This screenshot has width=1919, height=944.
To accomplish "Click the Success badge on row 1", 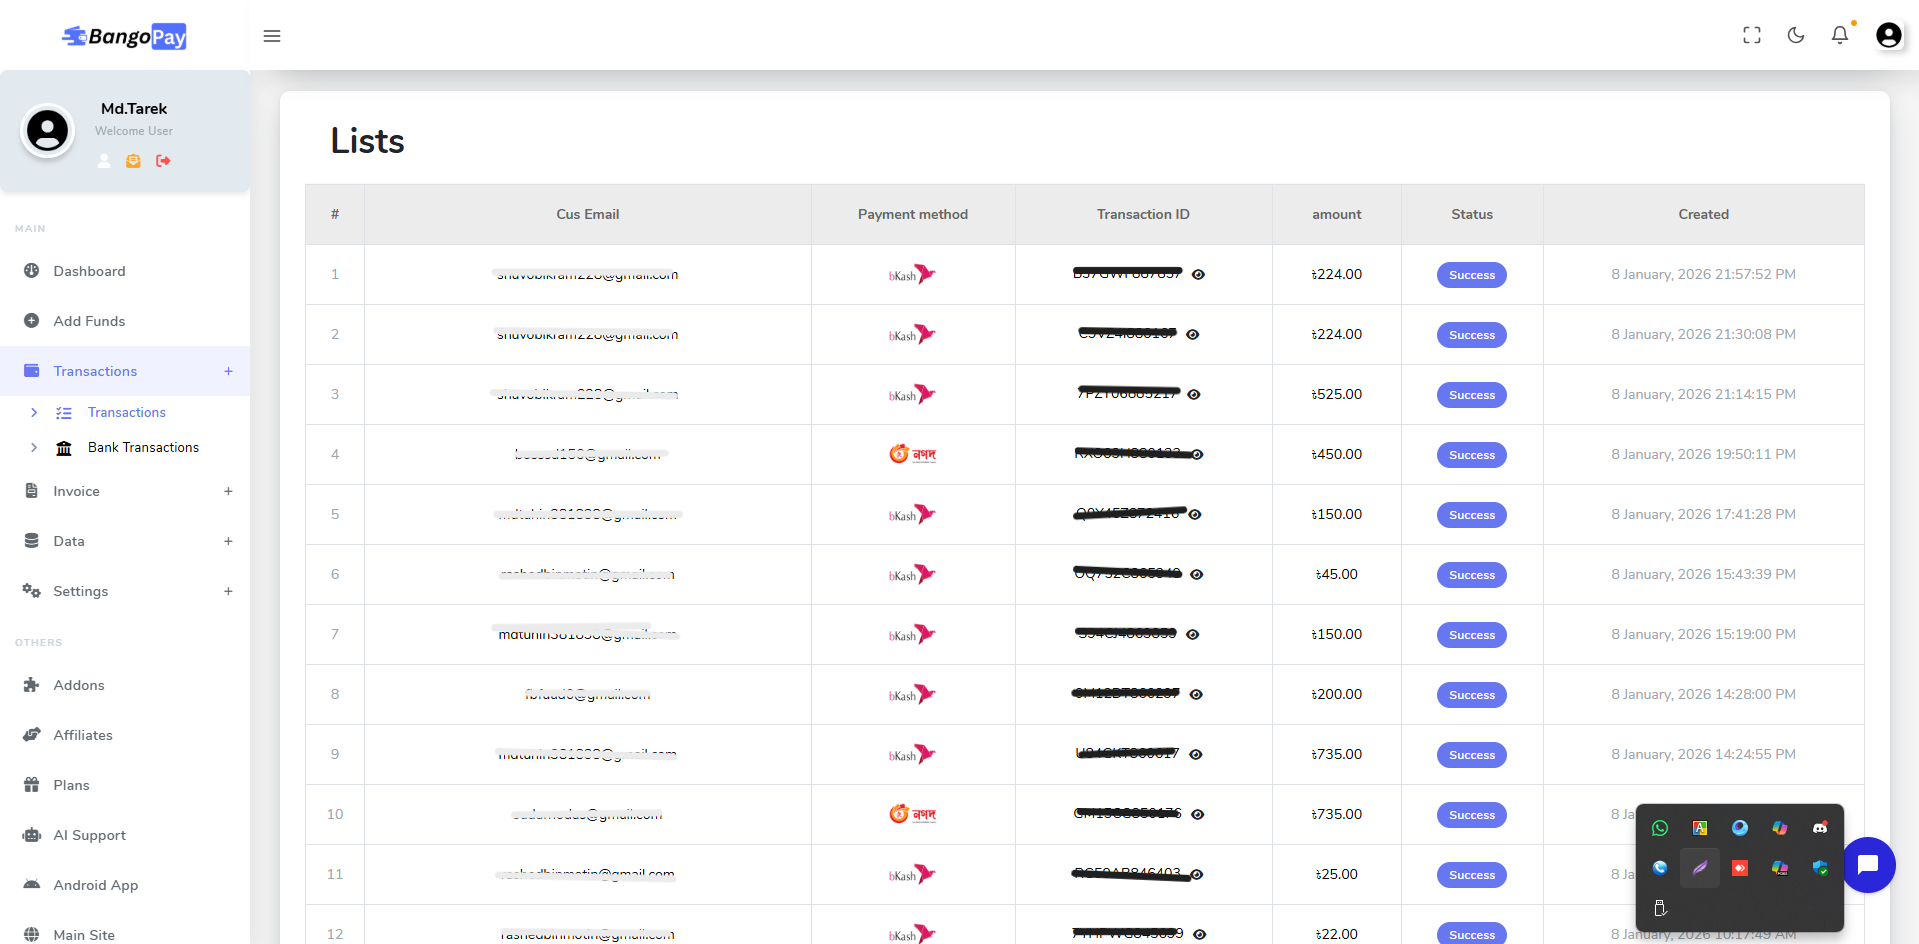I will [x=1471, y=274].
